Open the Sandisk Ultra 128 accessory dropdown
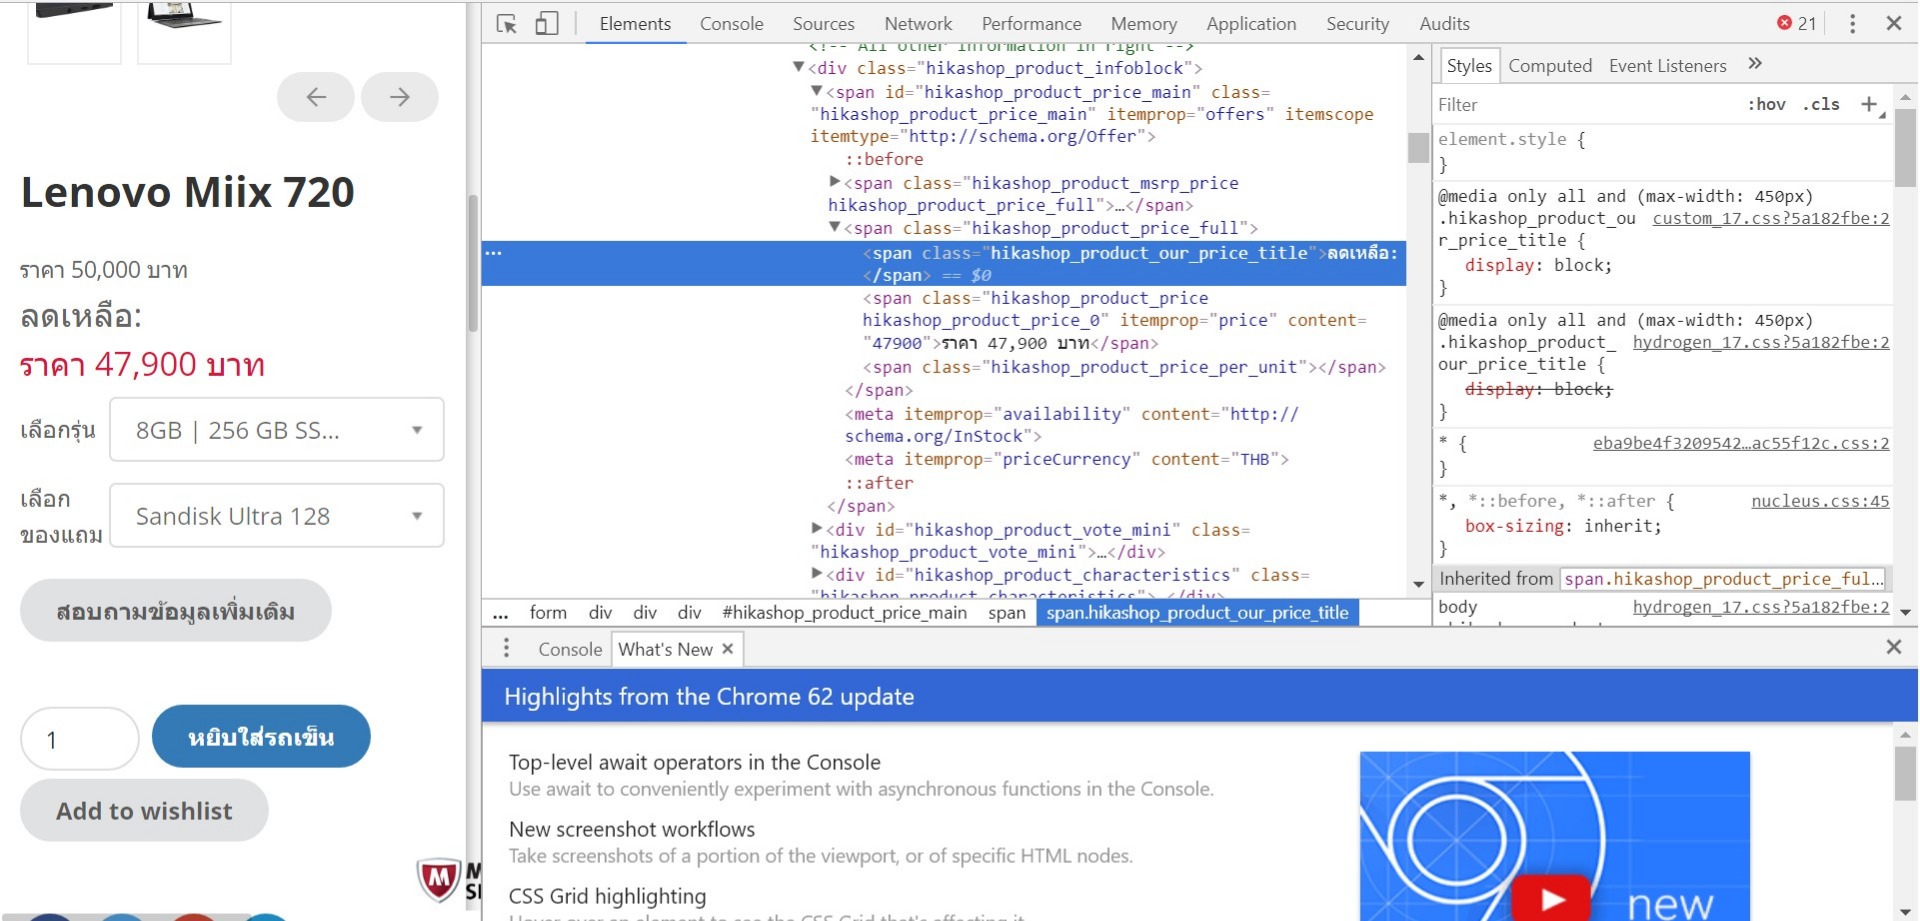Image resolution: width=1920 pixels, height=921 pixels. [x=277, y=516]
